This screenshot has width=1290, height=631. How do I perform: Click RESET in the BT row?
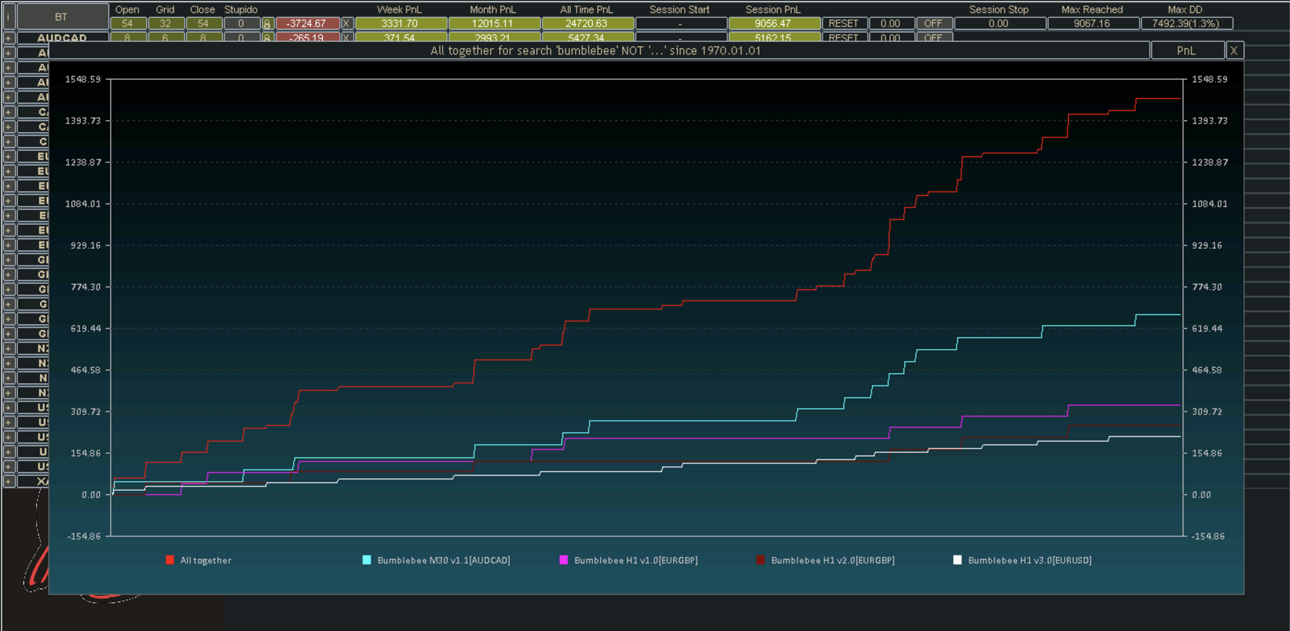click(x=844, y=23)
